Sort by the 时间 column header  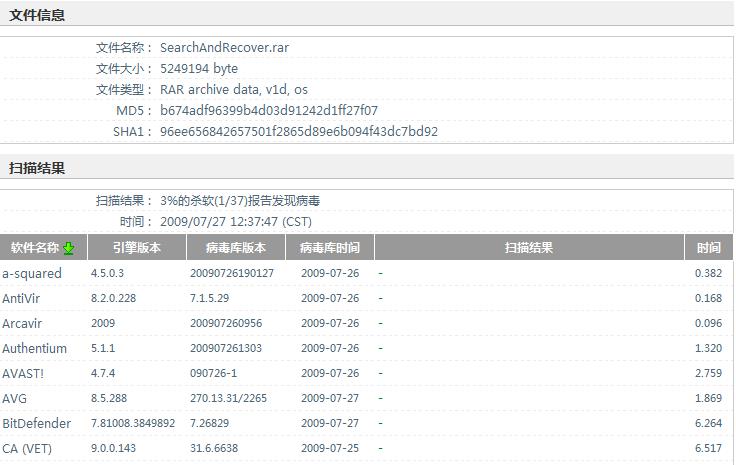tap(709, 248)
